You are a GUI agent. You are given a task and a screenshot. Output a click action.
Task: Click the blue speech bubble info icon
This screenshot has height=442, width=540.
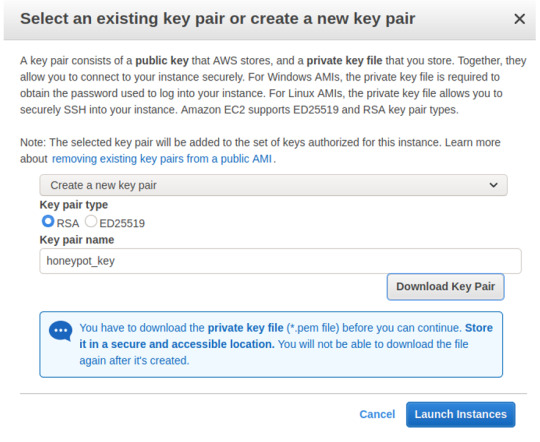[61, 331]
